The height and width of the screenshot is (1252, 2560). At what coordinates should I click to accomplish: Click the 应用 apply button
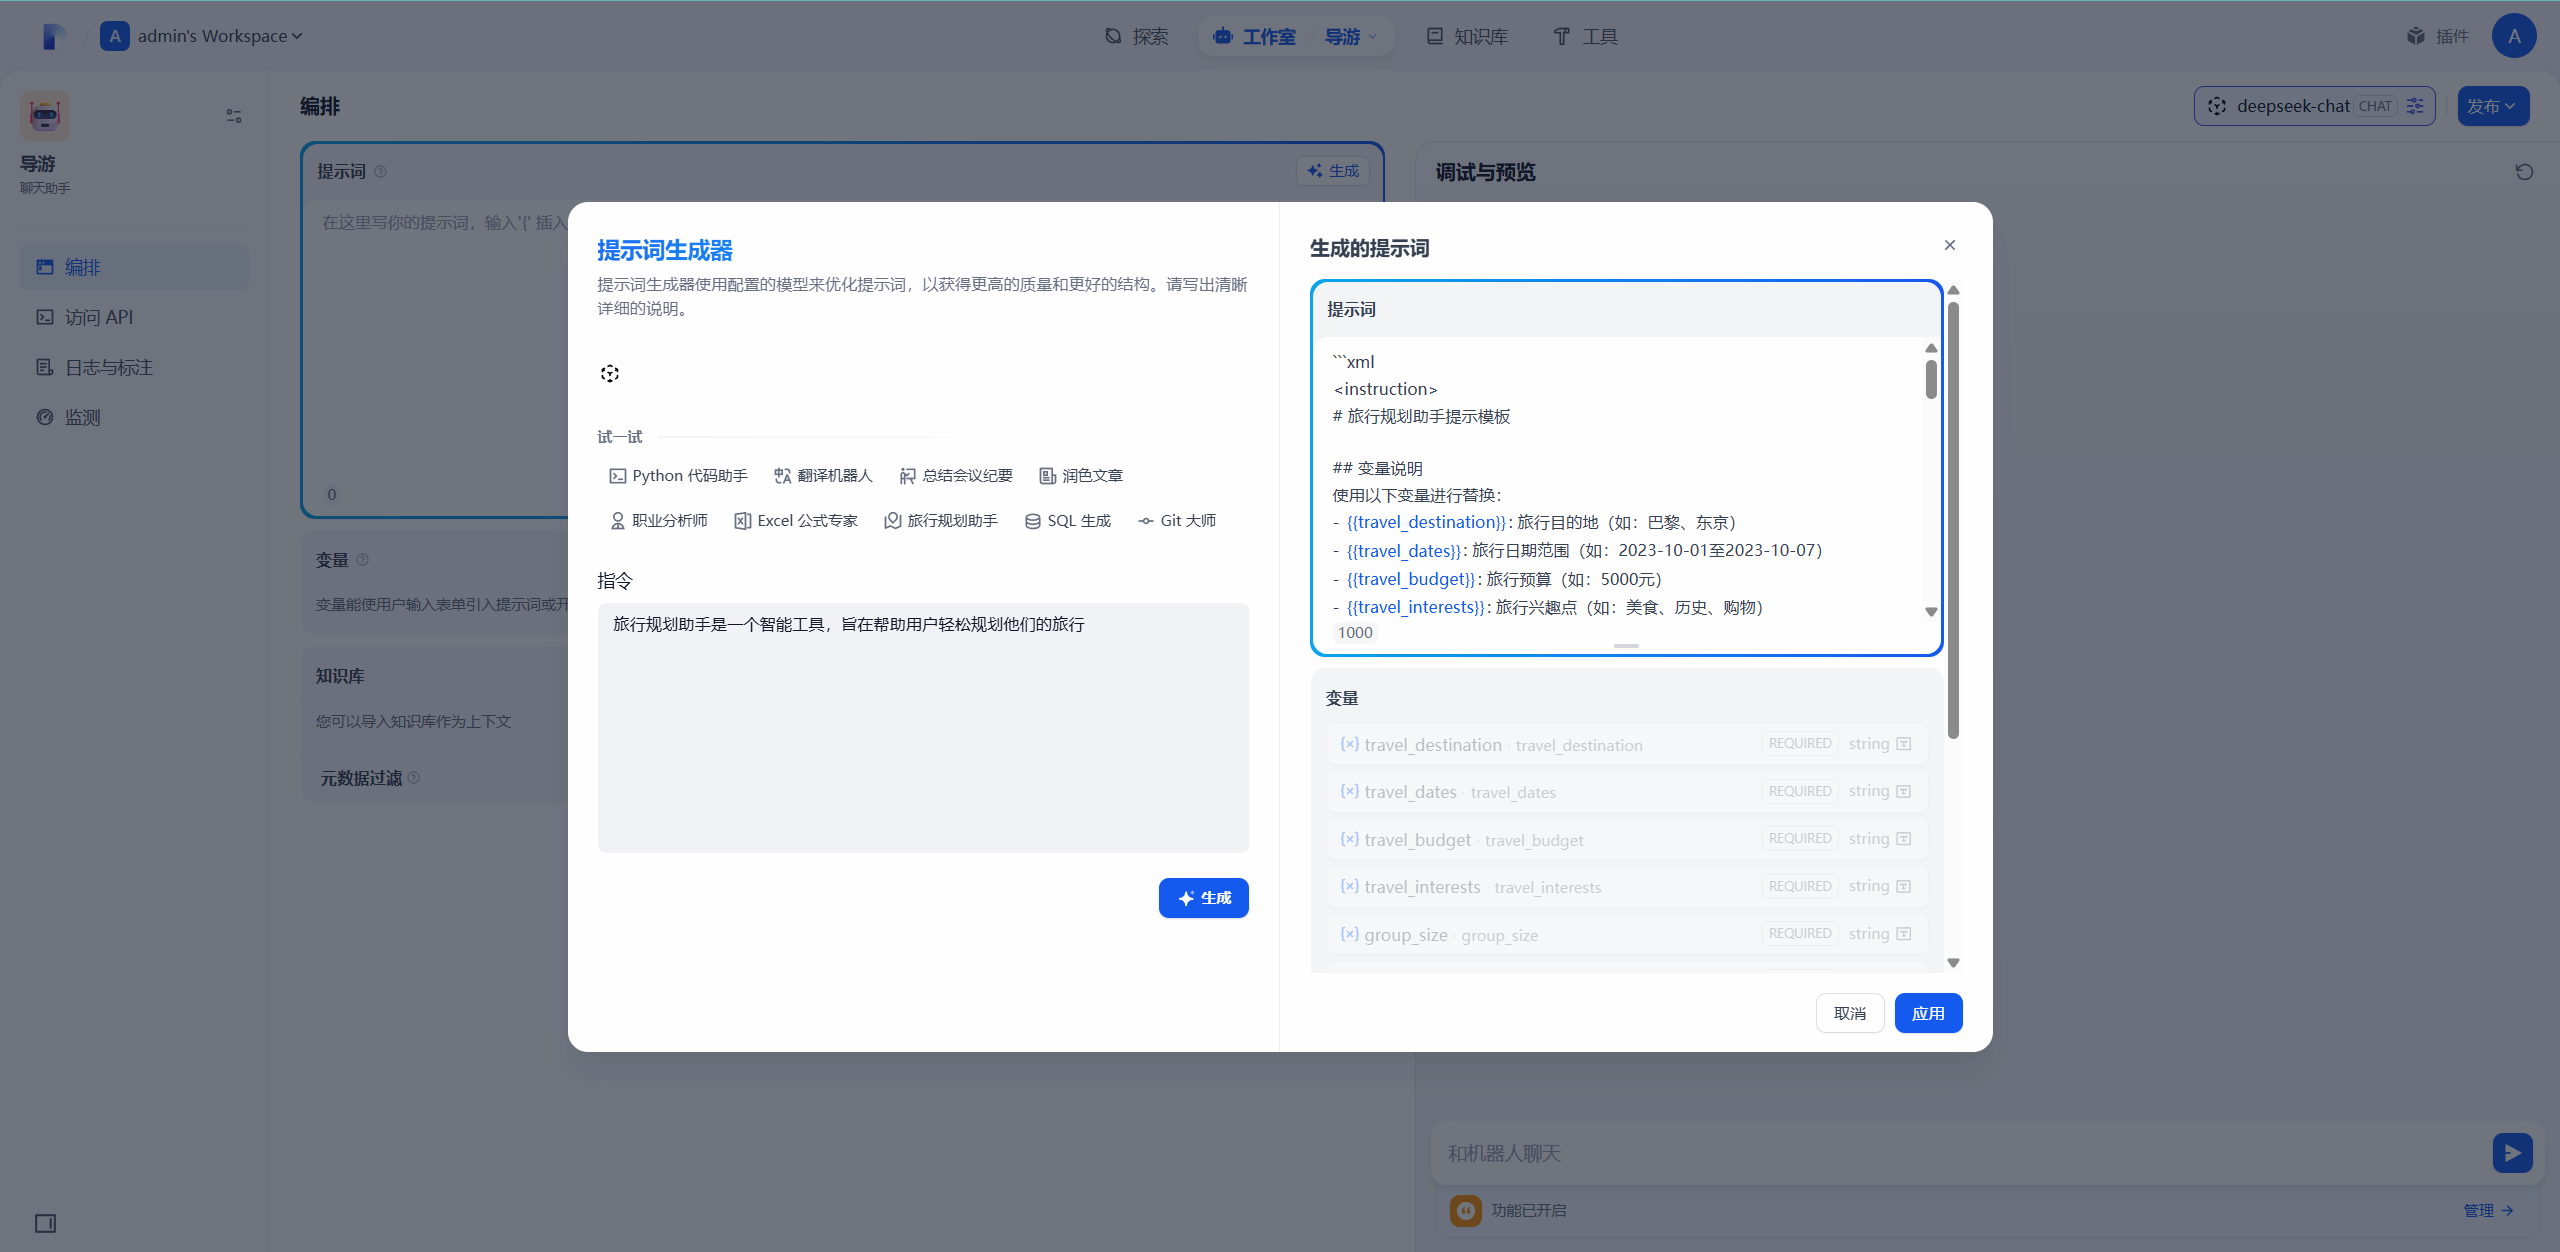point(1928,1013)
